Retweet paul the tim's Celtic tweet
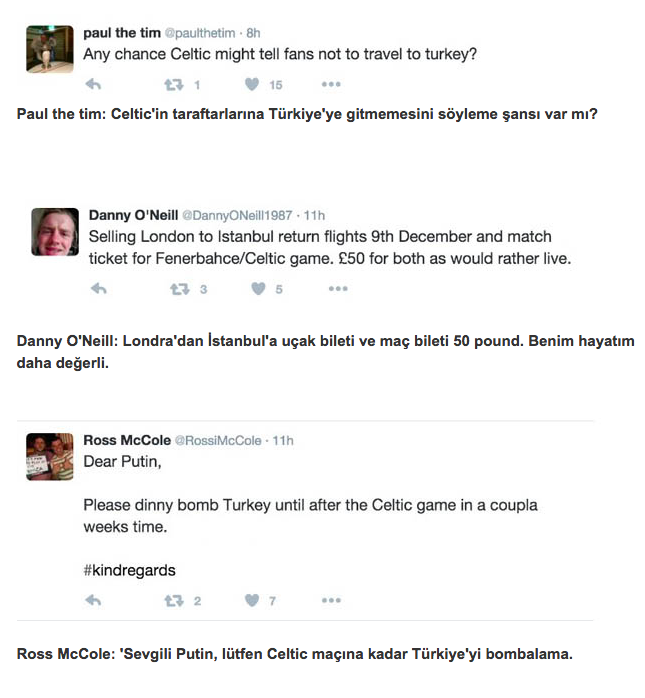The width and height of the screenshot is (645, 698). 175,85
